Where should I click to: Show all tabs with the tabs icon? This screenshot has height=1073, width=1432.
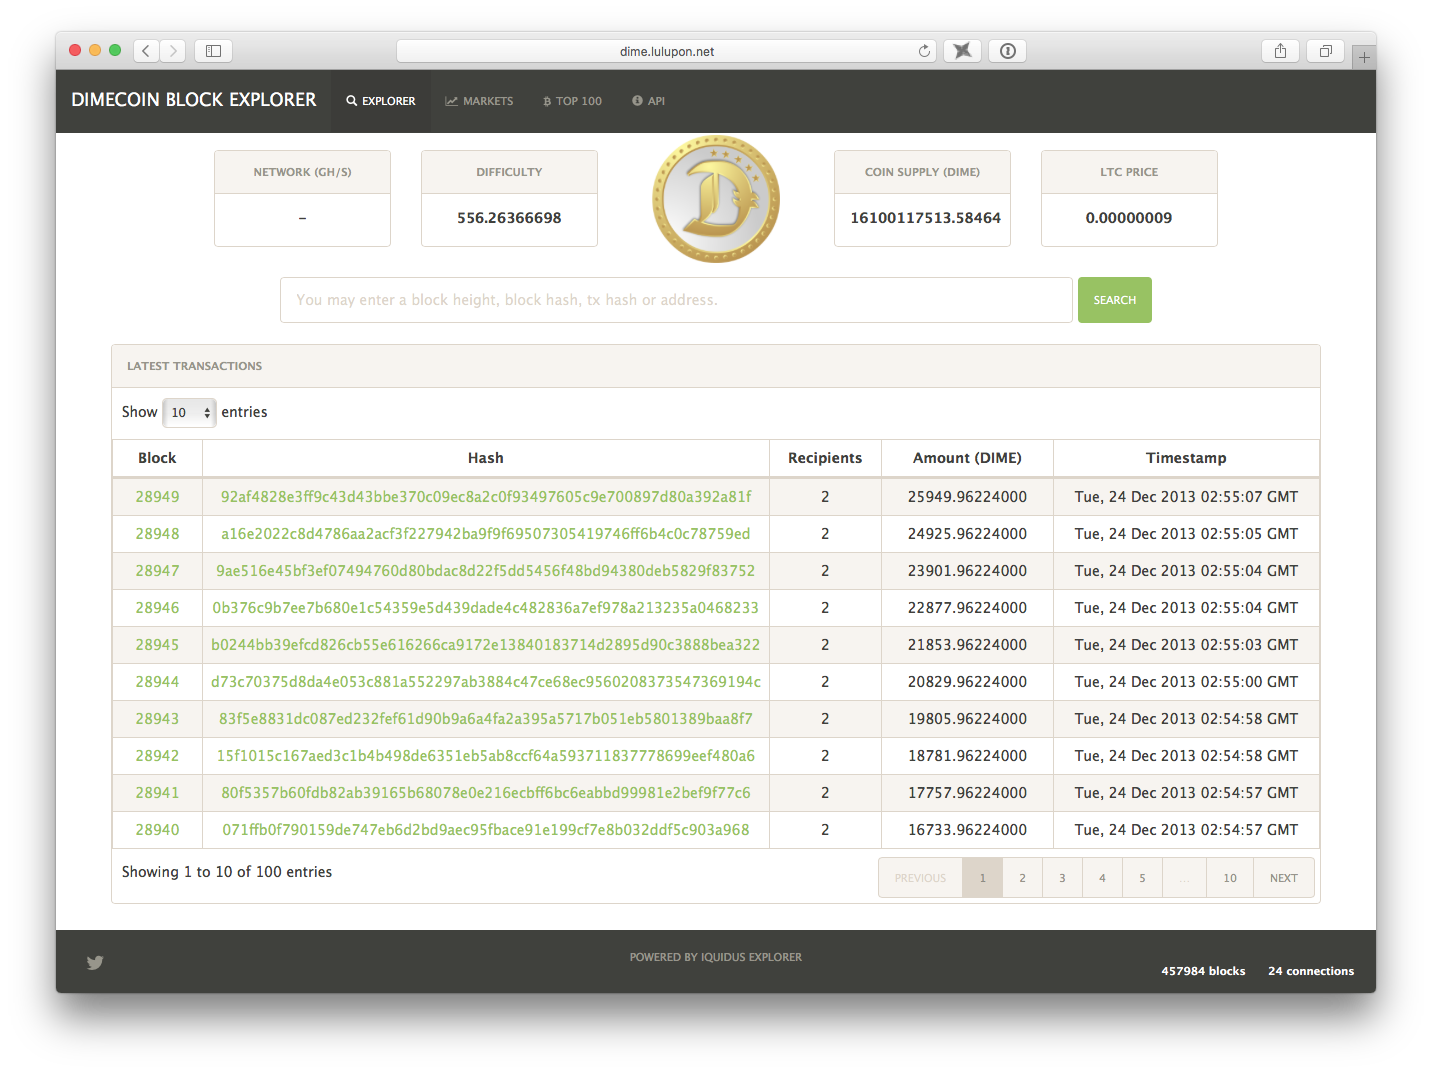[x=1325, y=51]
